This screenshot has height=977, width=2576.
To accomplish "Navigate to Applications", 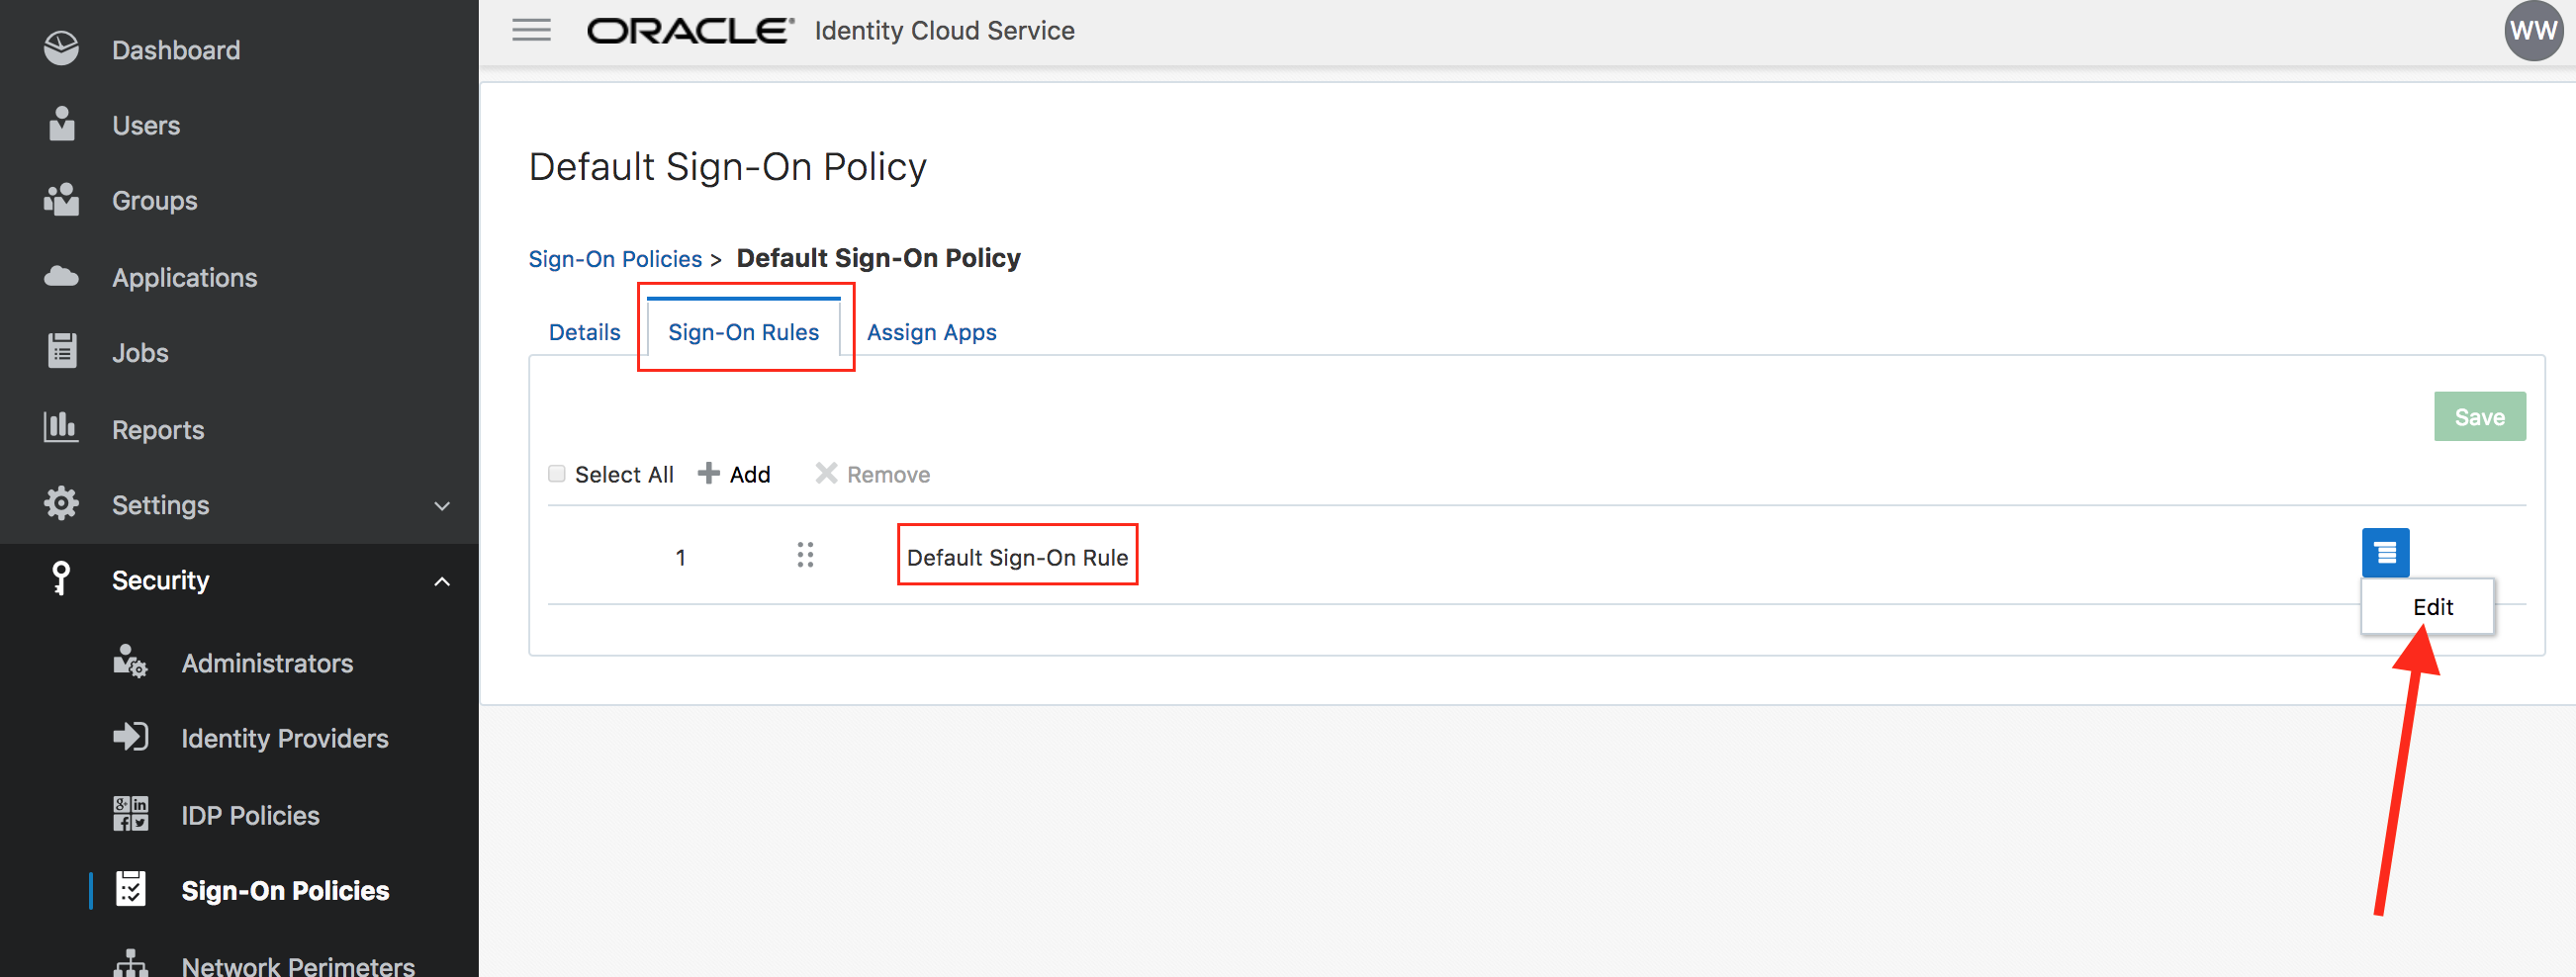I will click(185, 277).
